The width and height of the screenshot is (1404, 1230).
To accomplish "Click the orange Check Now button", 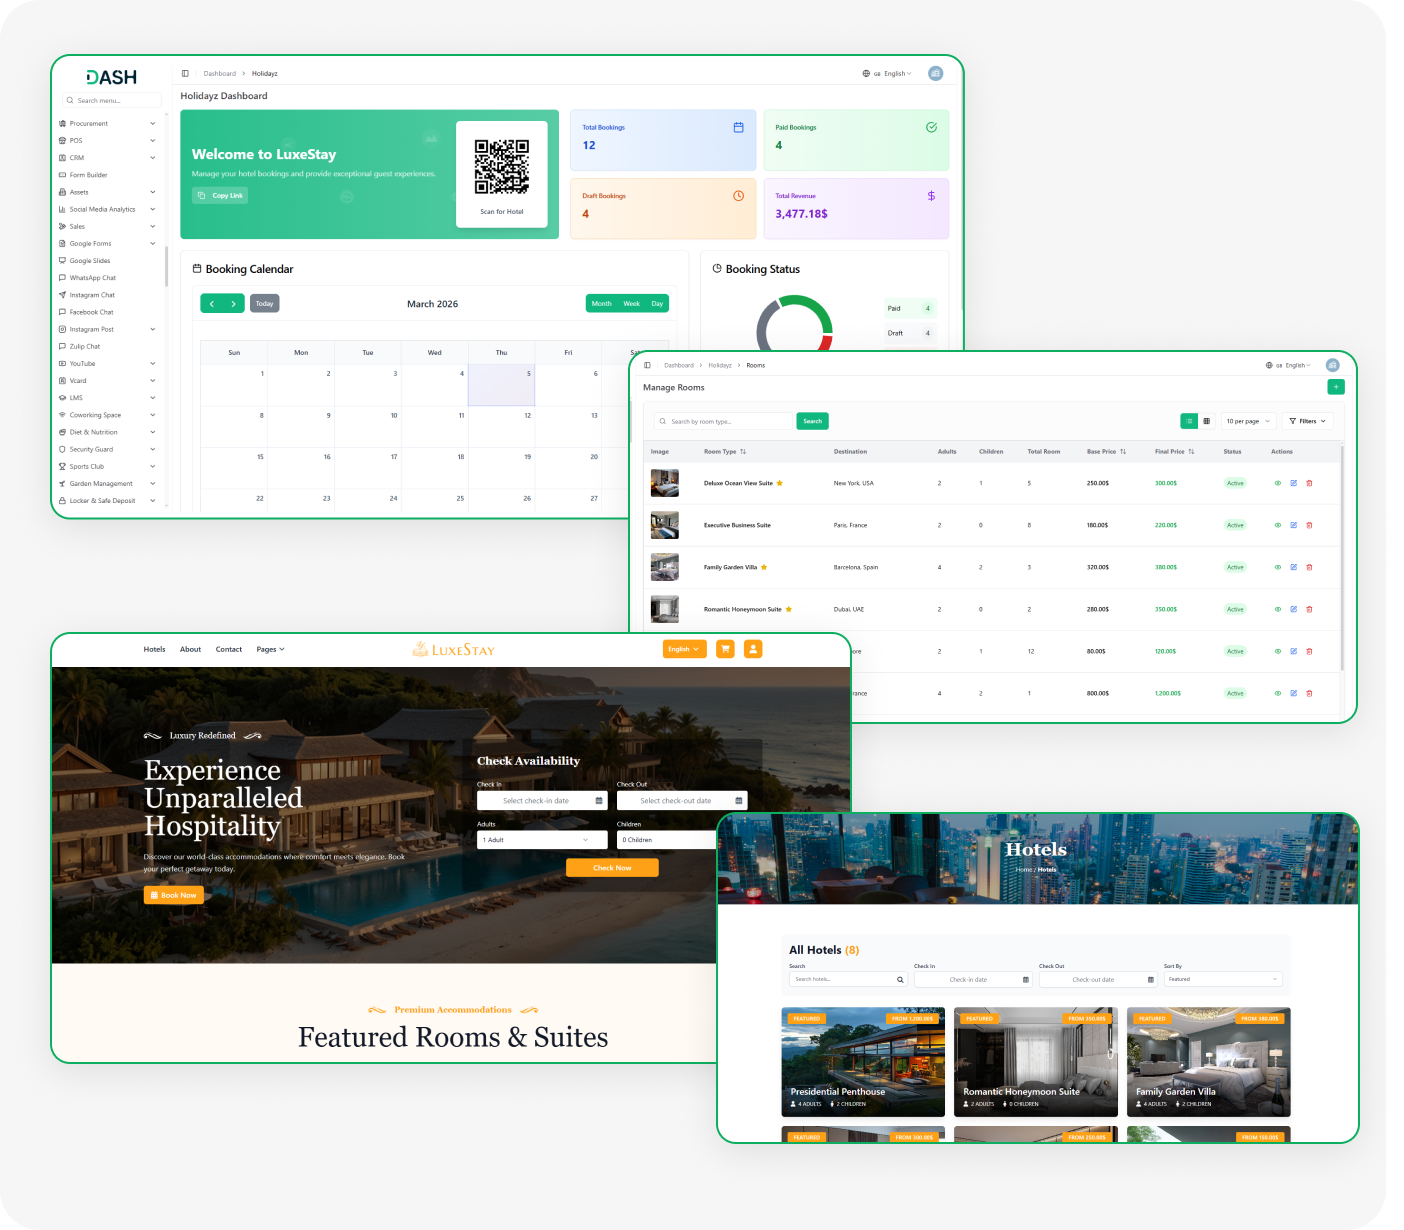I will pyautogui.click(x=612, y=868).
